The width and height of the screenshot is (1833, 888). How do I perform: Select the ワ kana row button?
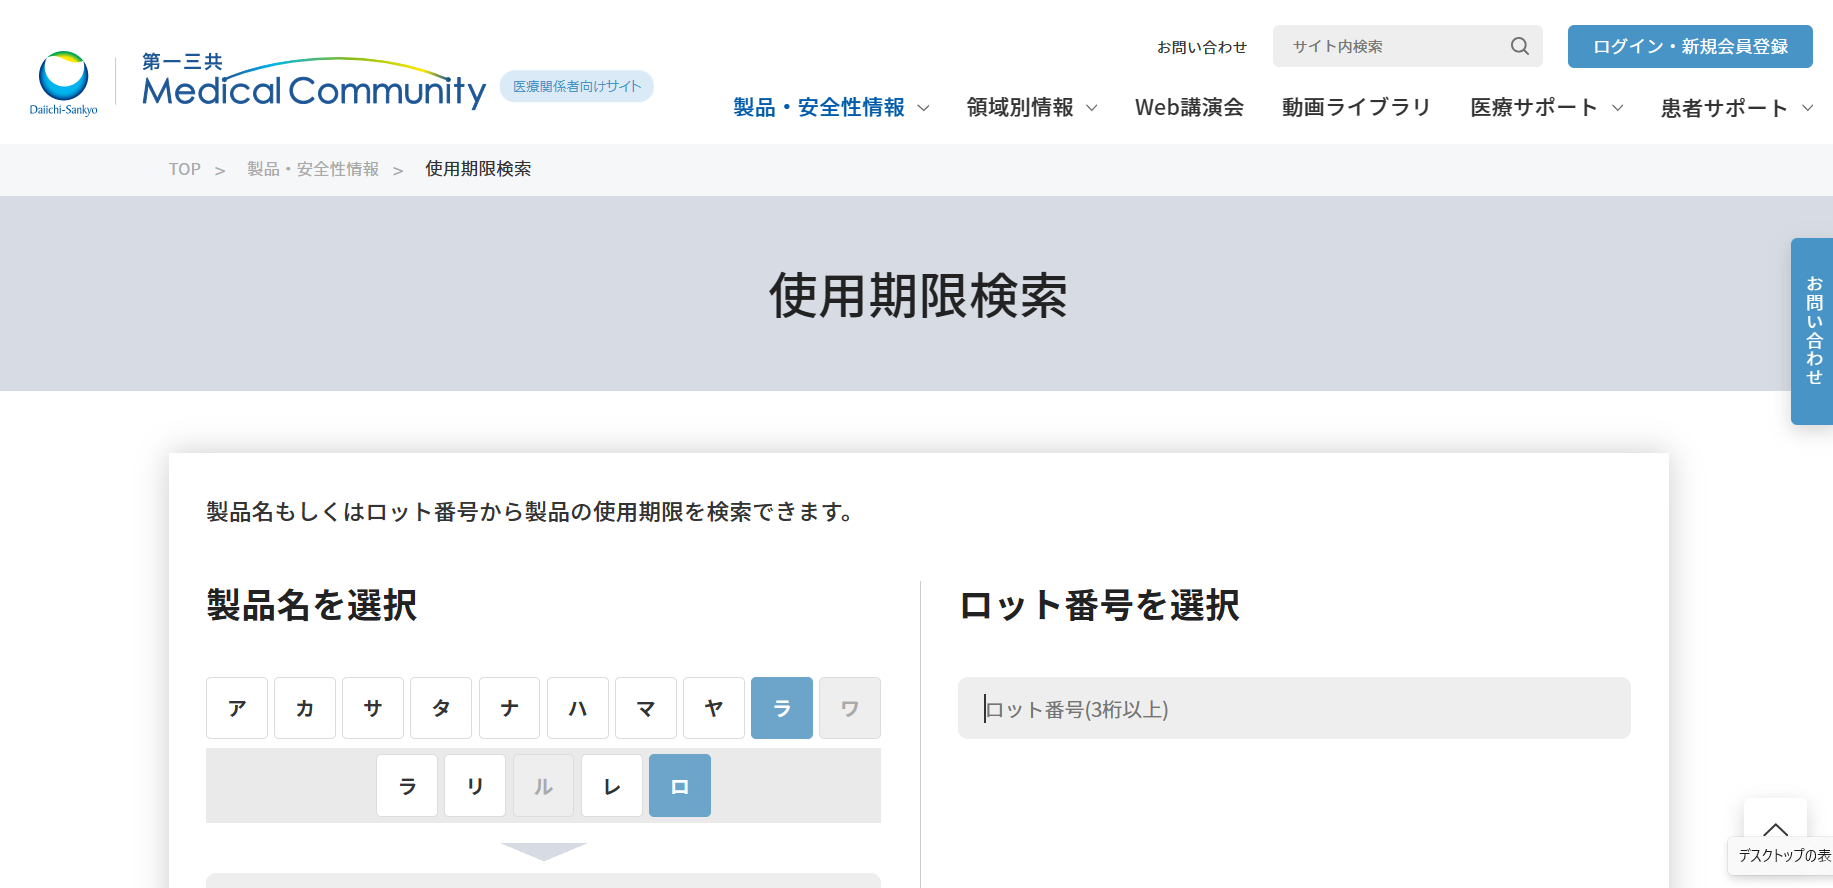(x=850, y=708)
